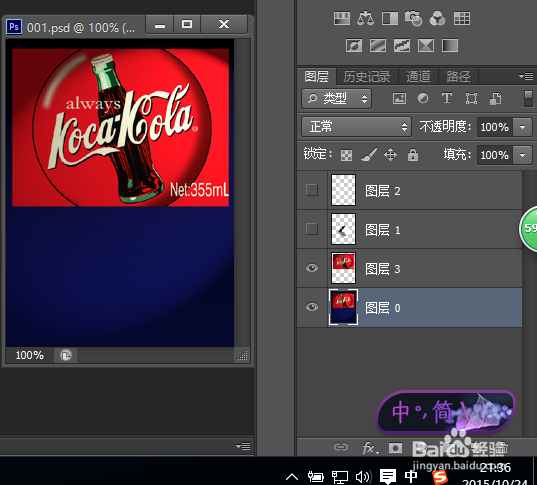
Task: Switch to the 通道 tab
Action: pos(418,76)
